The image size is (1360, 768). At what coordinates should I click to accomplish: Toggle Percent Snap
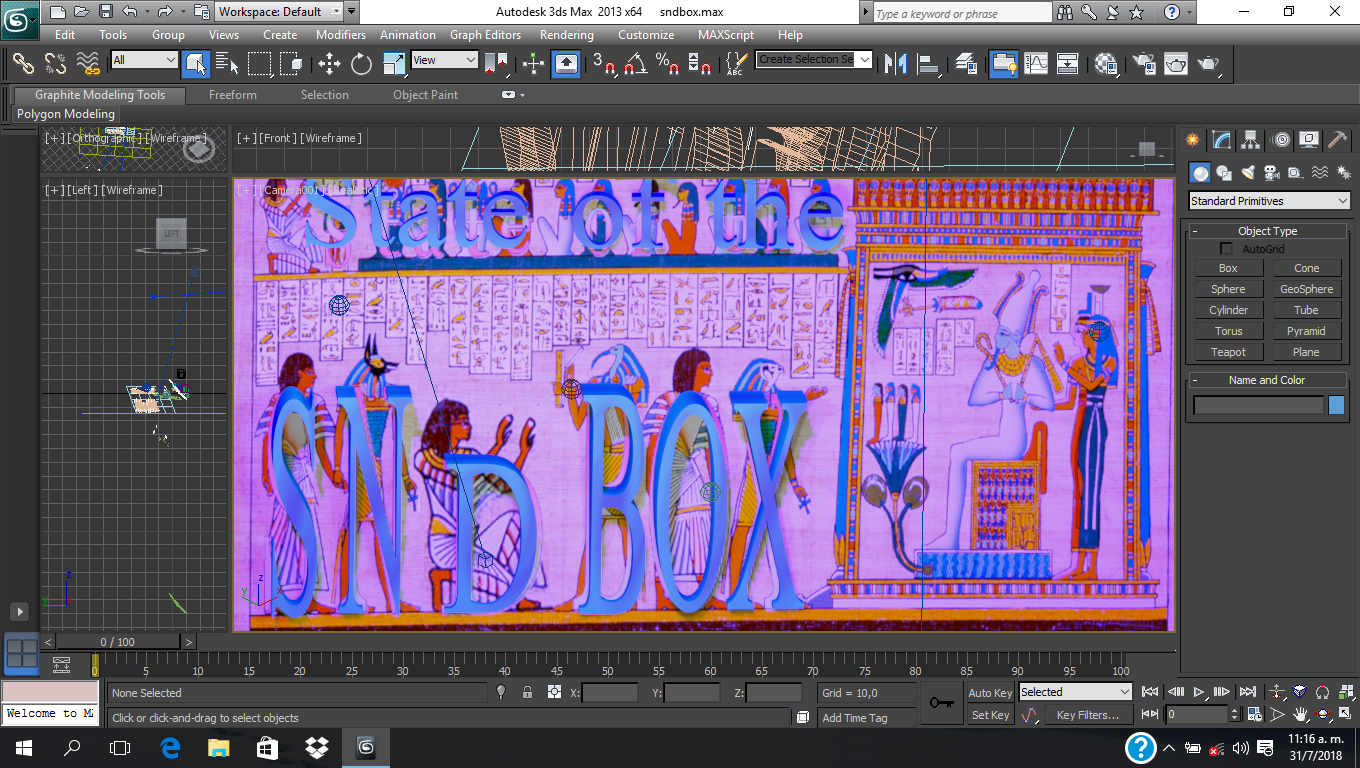click(667, 63)
